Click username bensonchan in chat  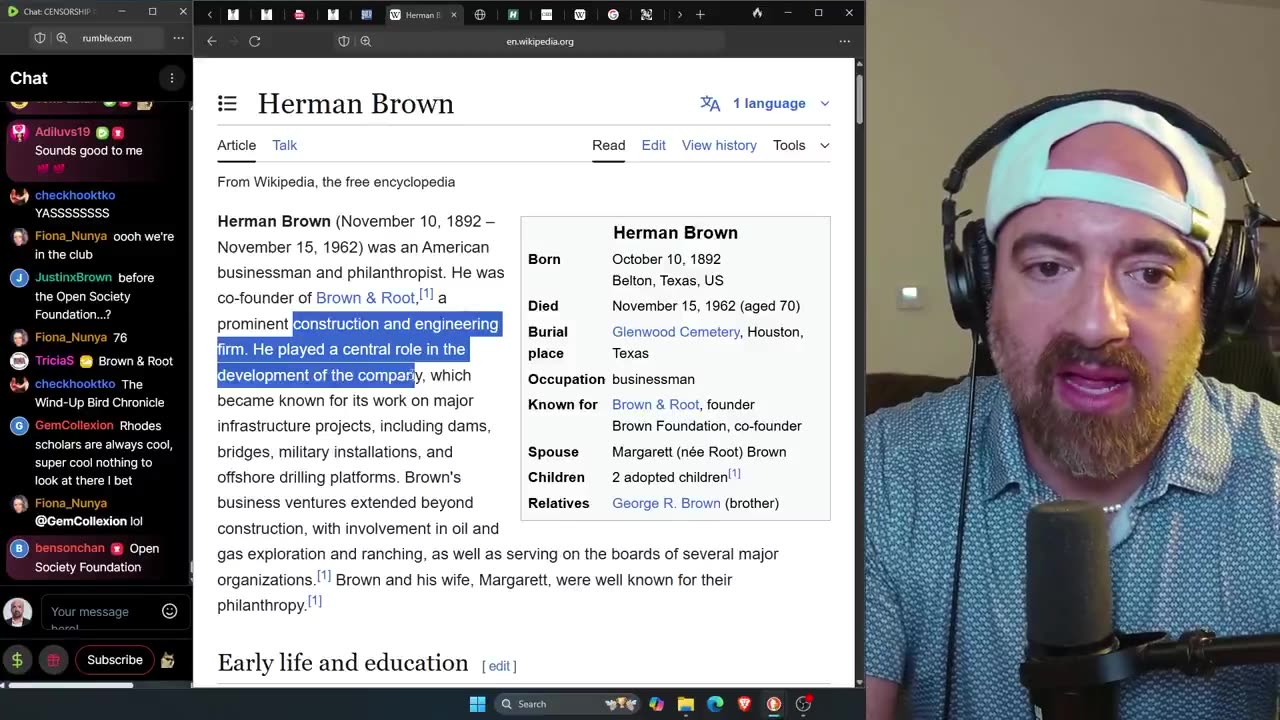point(70,549)
